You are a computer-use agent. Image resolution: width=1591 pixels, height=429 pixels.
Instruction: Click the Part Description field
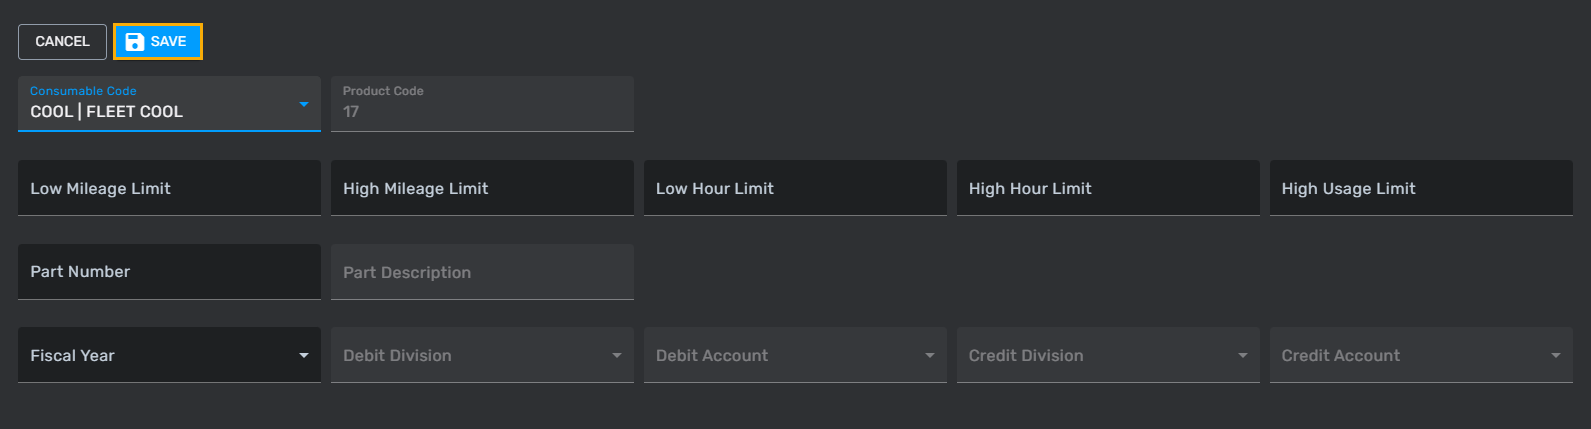482,272
